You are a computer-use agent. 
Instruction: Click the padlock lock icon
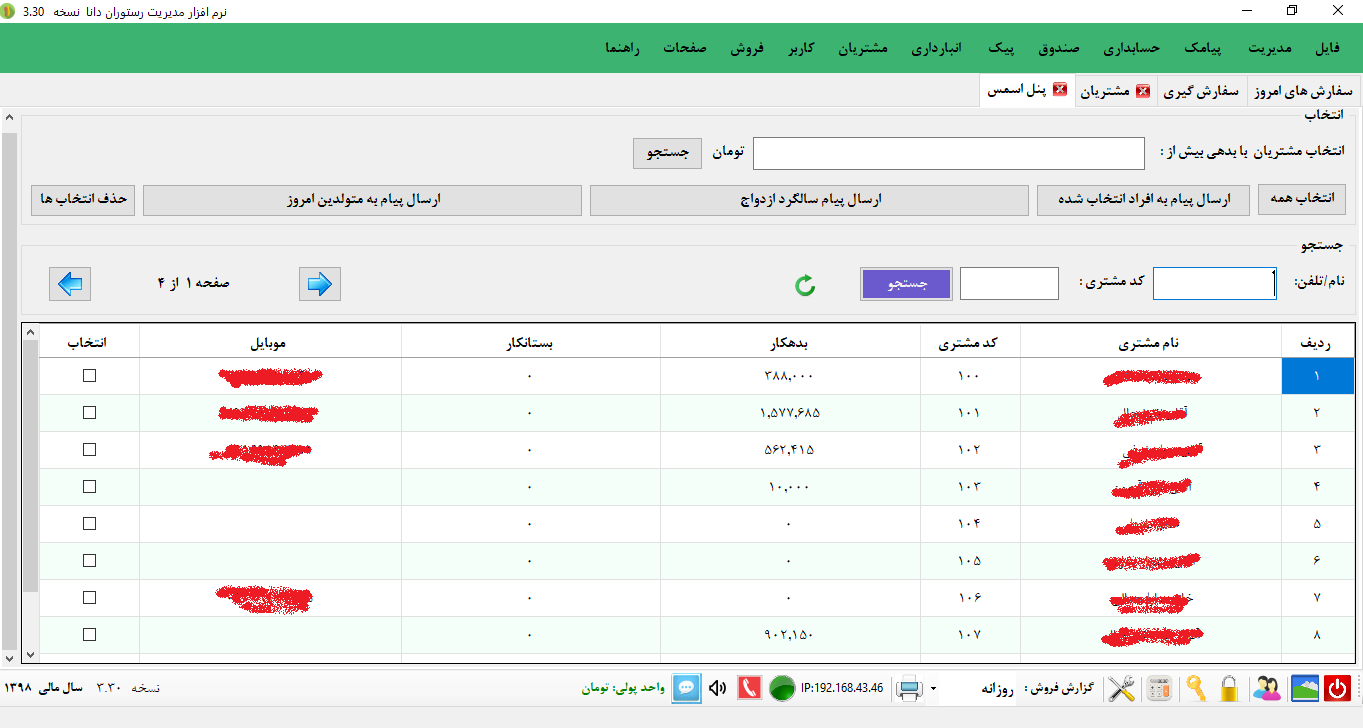(x=1230, y=688)
